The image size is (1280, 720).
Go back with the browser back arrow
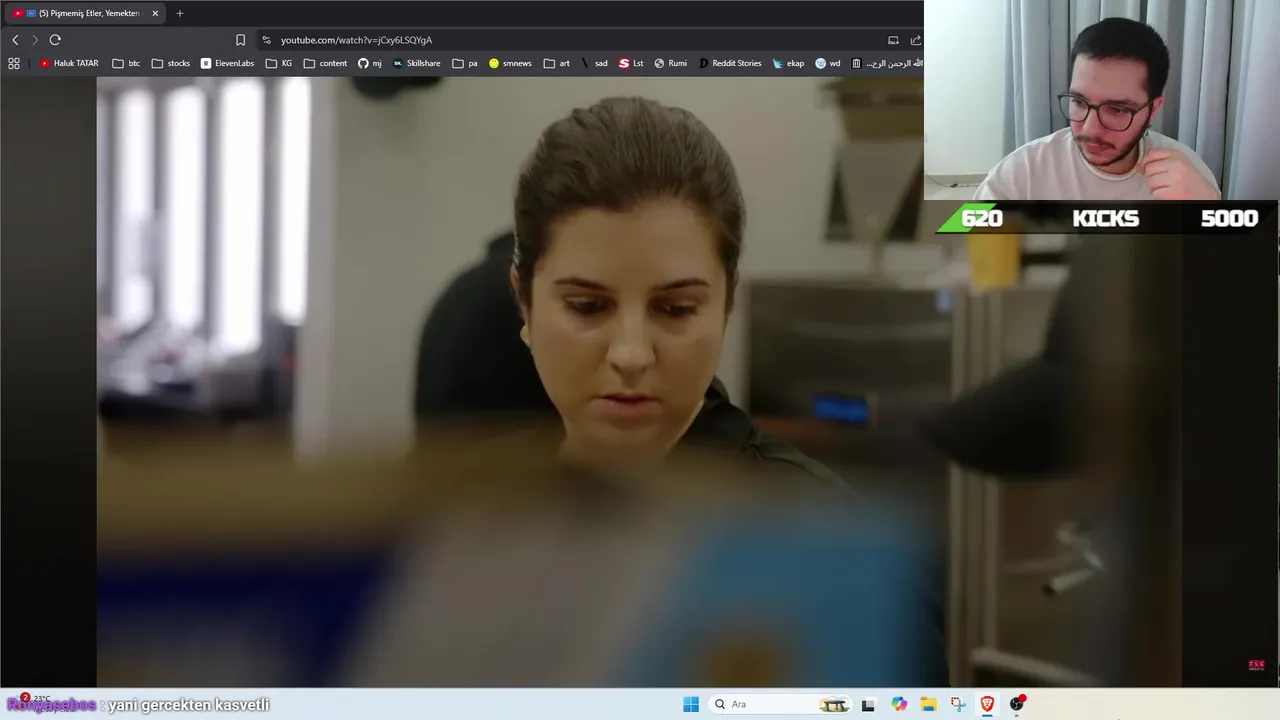(x=15, y=40)
